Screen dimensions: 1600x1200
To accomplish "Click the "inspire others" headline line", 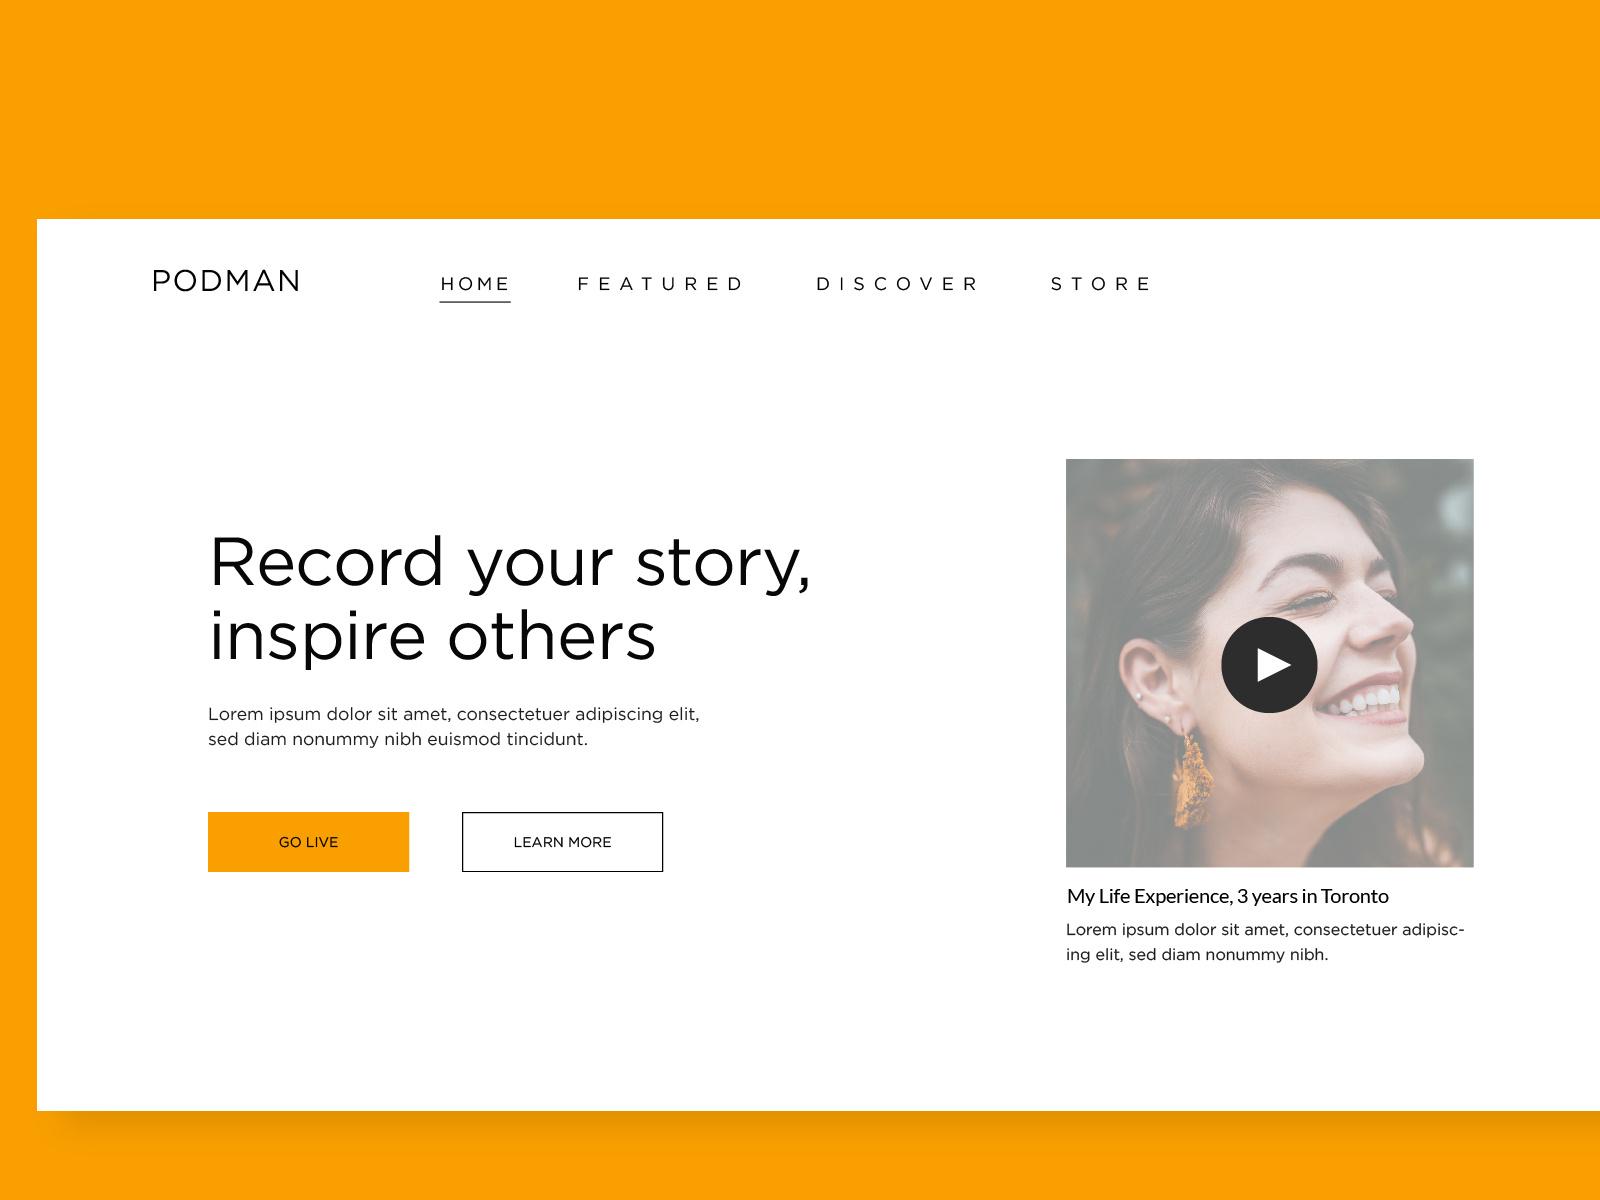I will coord(432,637).
